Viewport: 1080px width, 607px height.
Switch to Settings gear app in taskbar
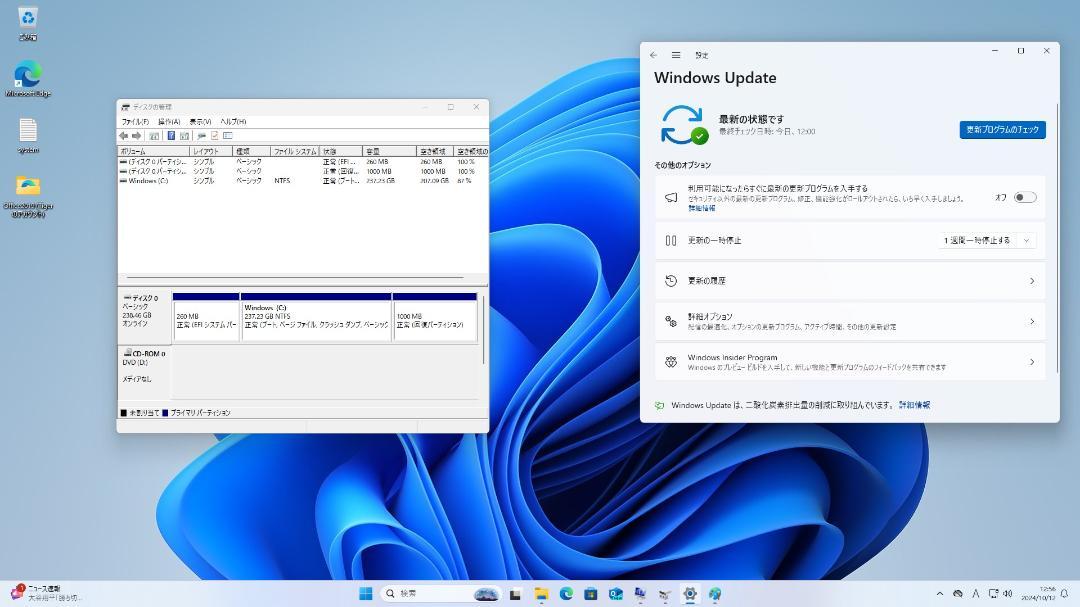[x=690, y=594]
